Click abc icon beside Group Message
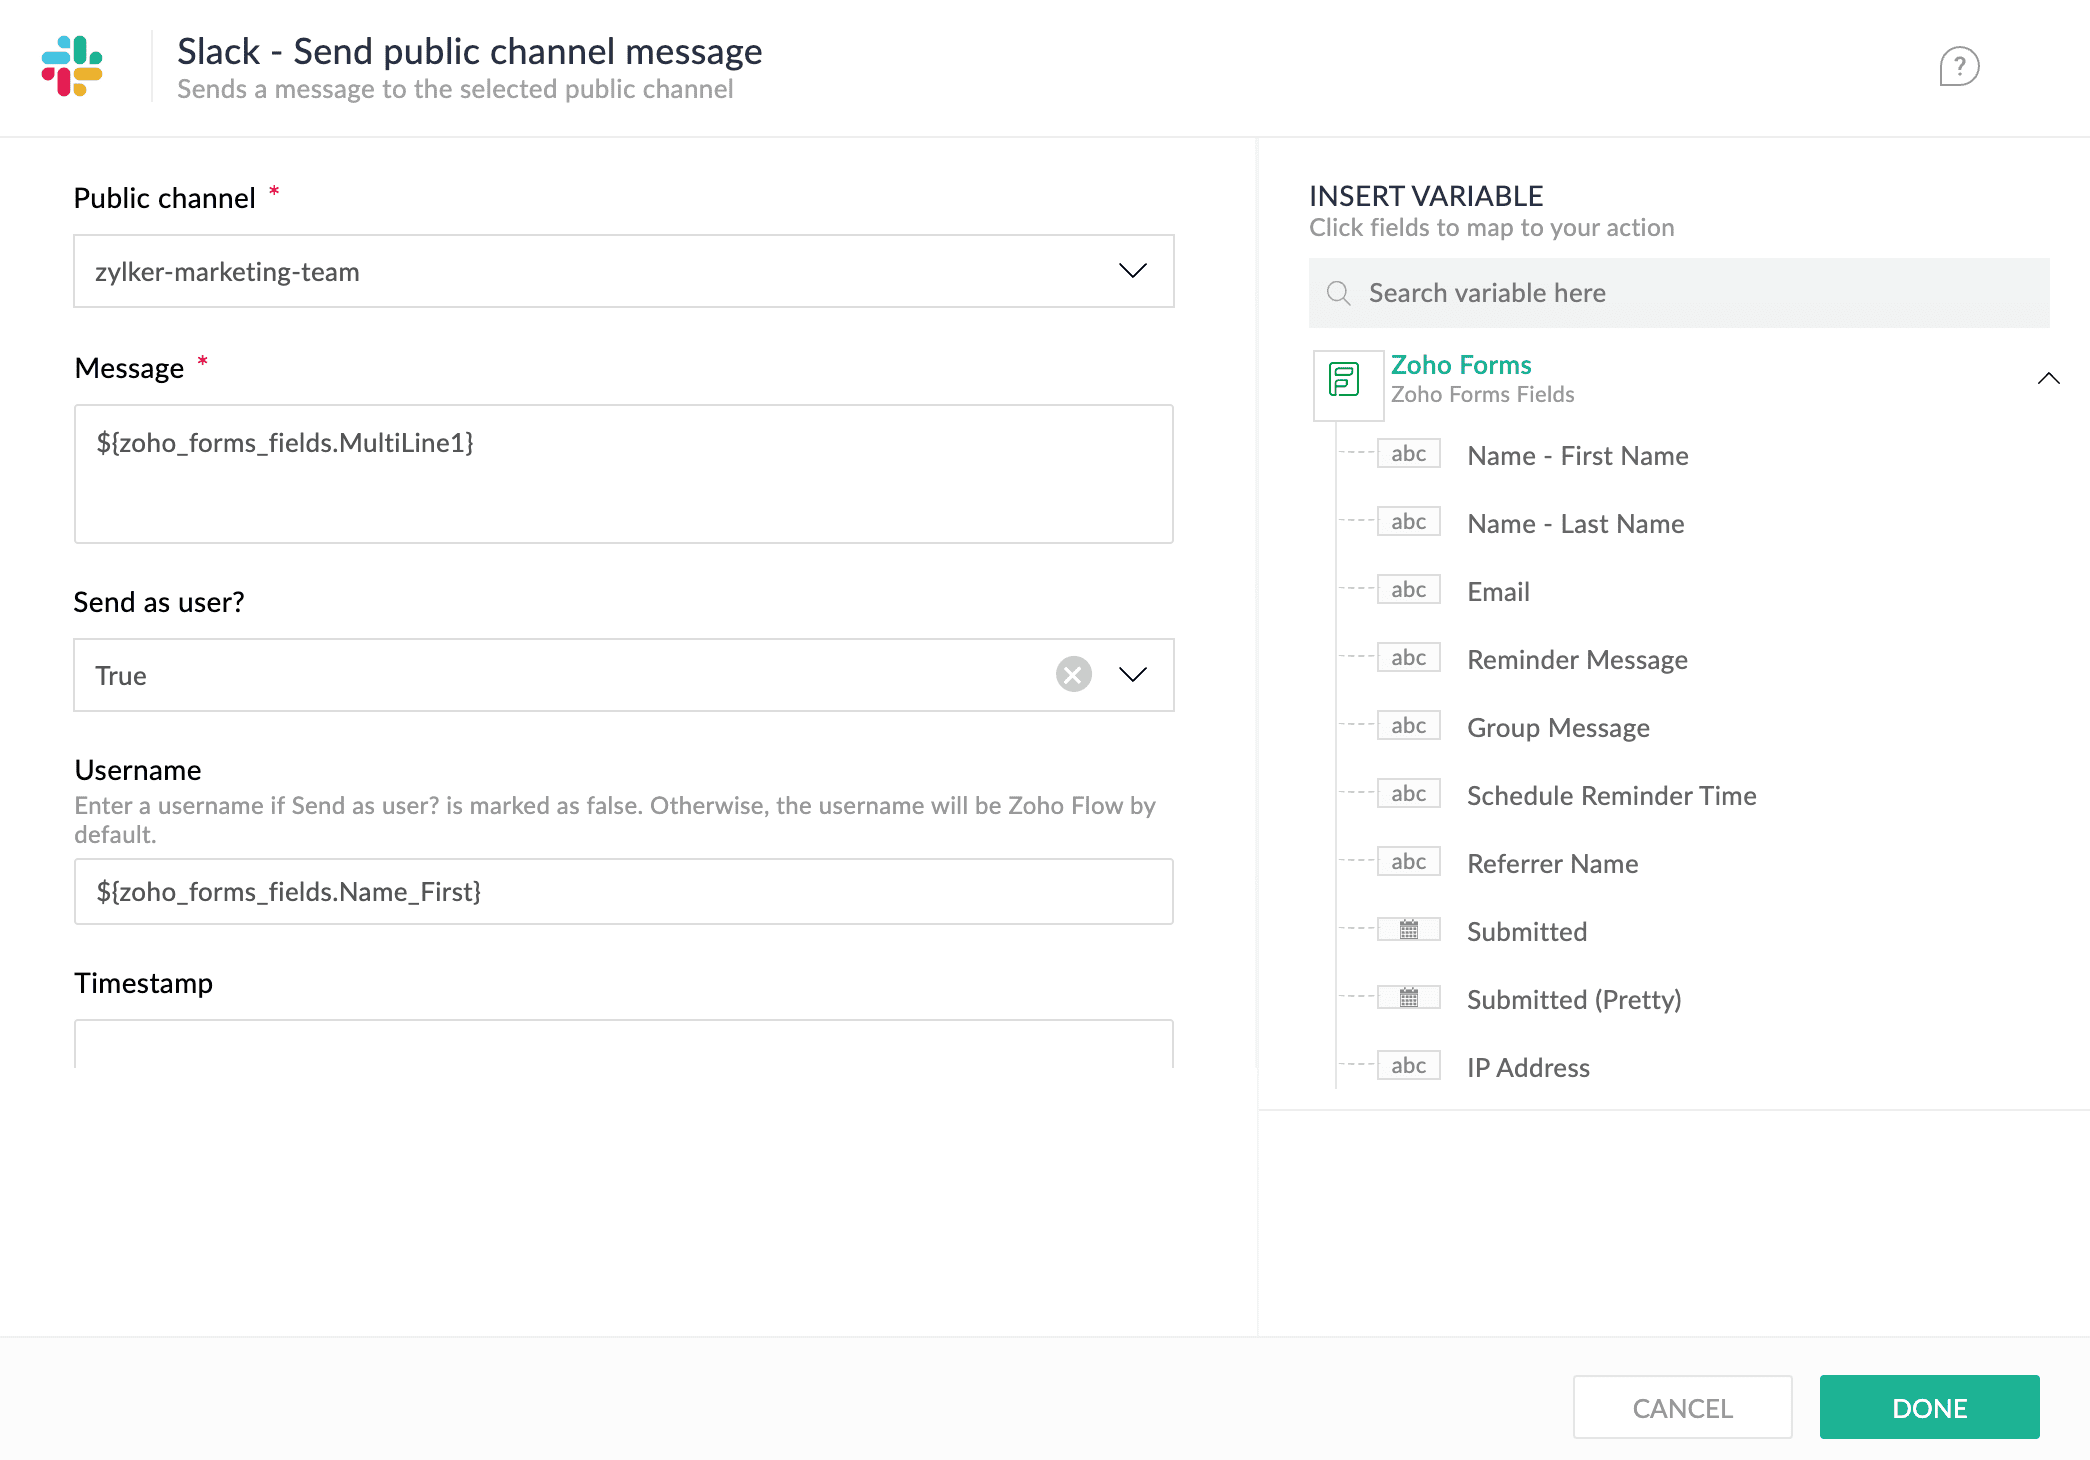The width and height of the screenshot is (2090, 1460). point(1408,726)
